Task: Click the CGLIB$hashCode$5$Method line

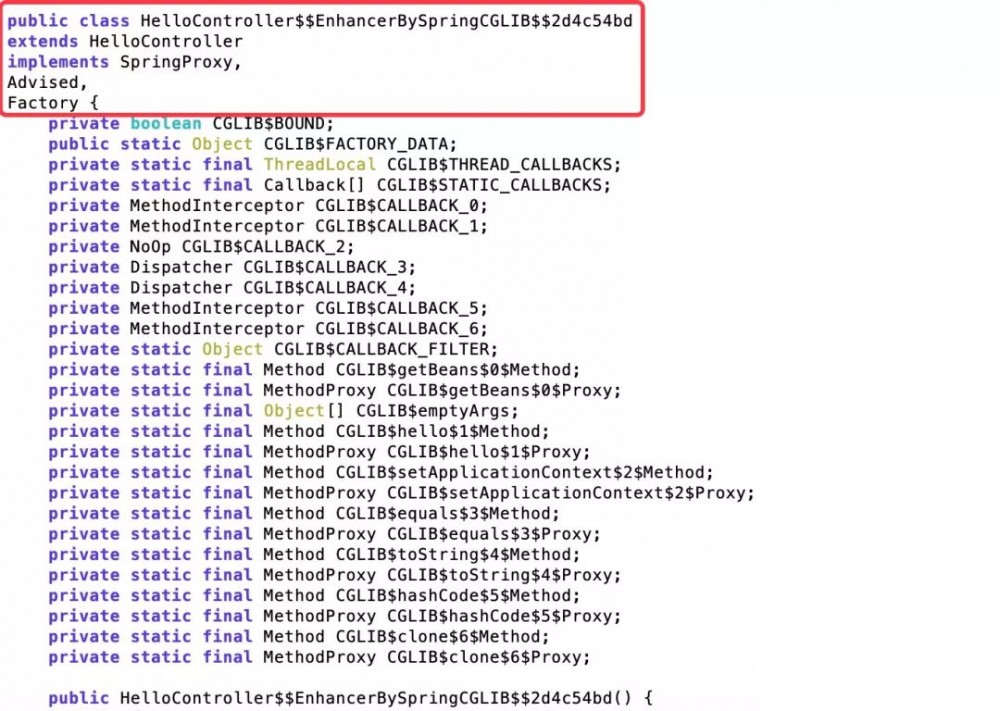Action: point(314,596)
